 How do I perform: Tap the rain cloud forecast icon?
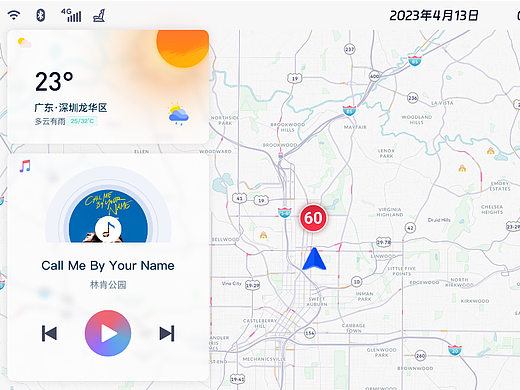click(x=178, y=114)
